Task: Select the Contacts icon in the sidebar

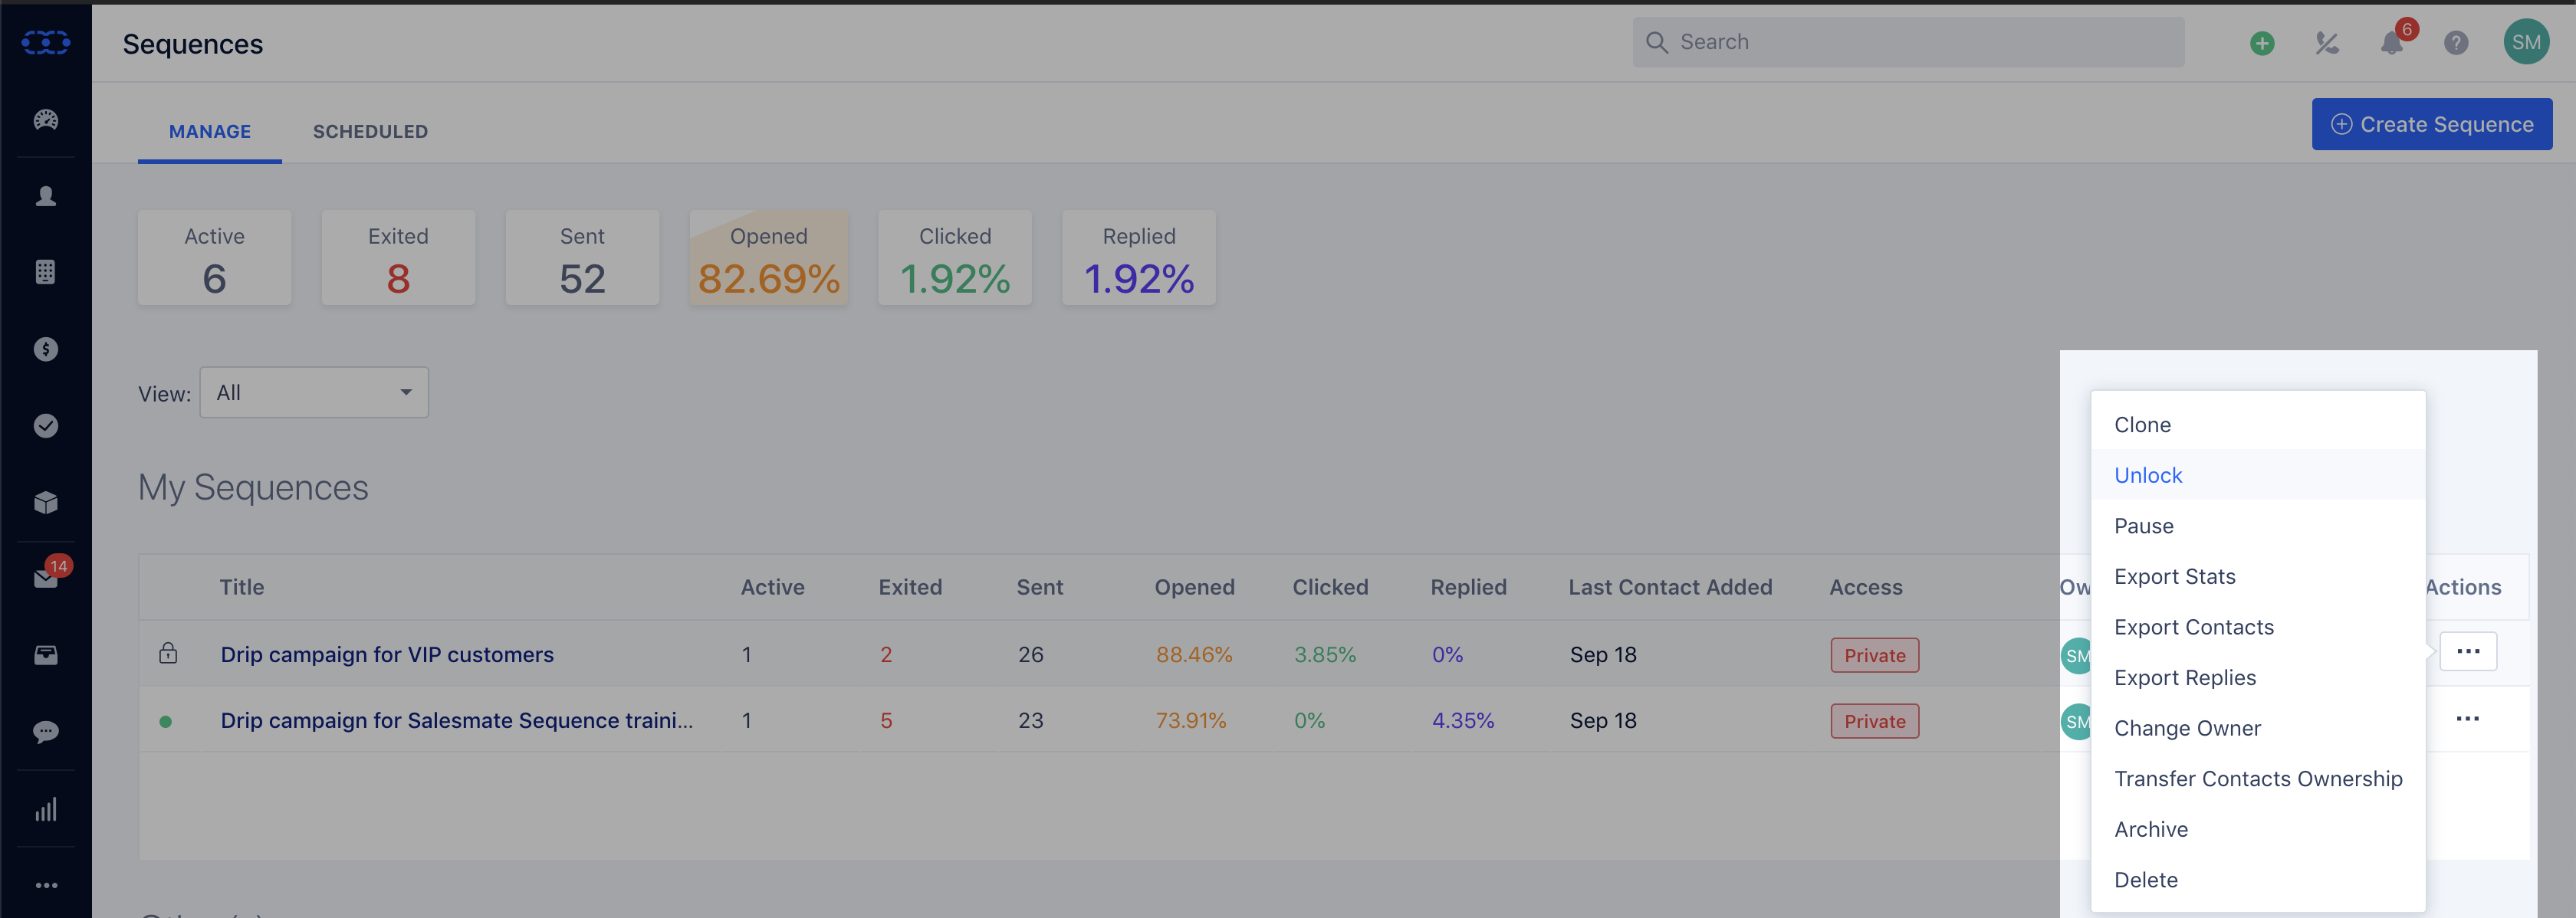Action: pos(45,196)
